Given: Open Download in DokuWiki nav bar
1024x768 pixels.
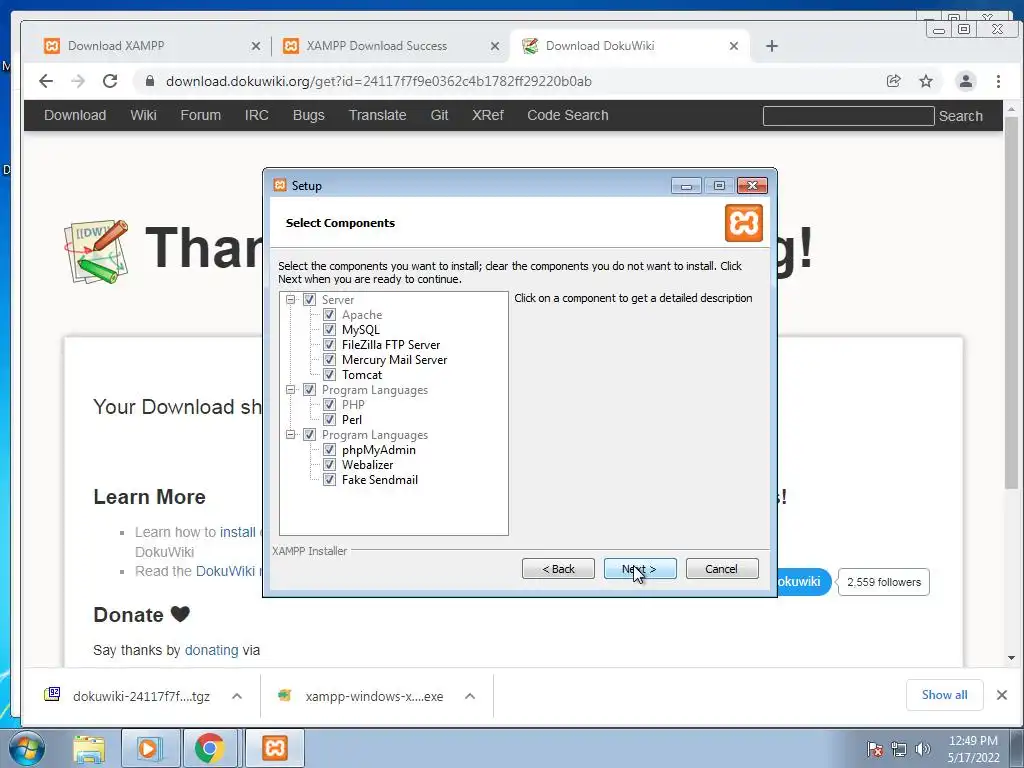Looking at the screenshot, I should point(75,115).
